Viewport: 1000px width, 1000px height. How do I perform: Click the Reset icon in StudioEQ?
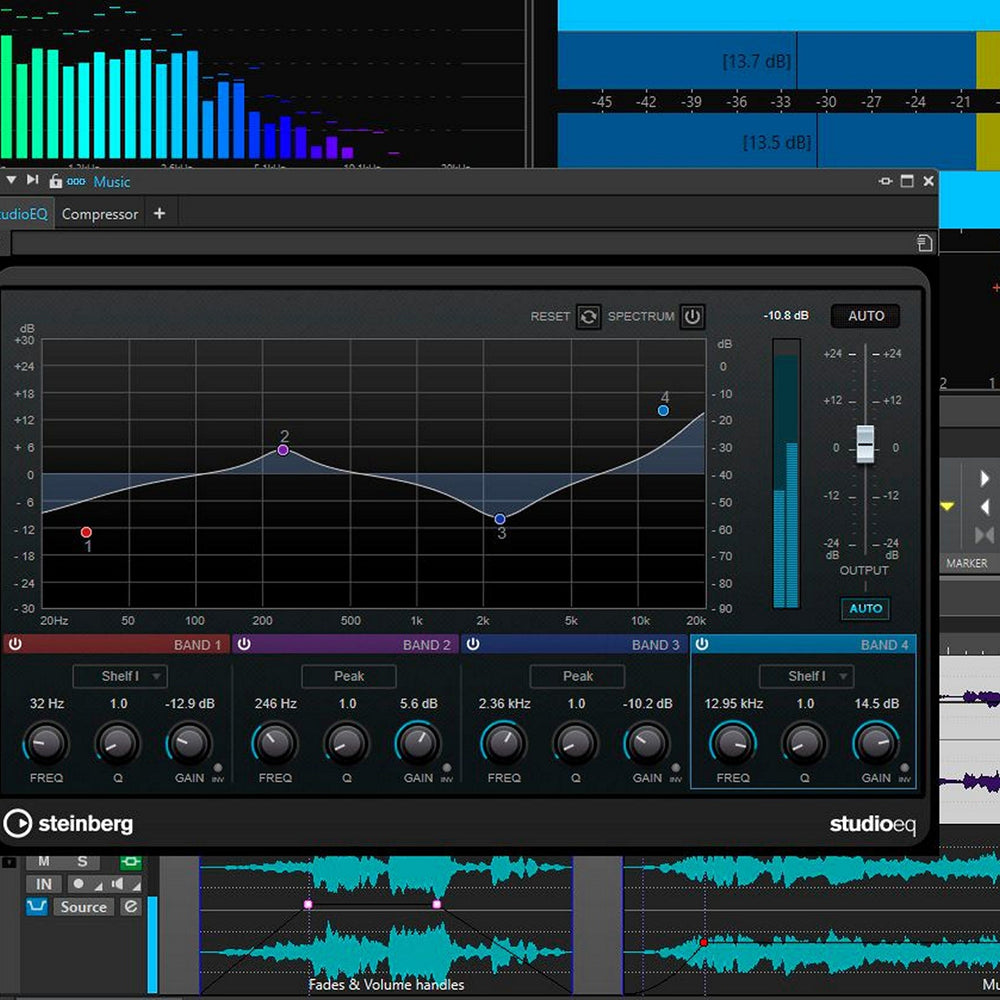click(589, 317)
